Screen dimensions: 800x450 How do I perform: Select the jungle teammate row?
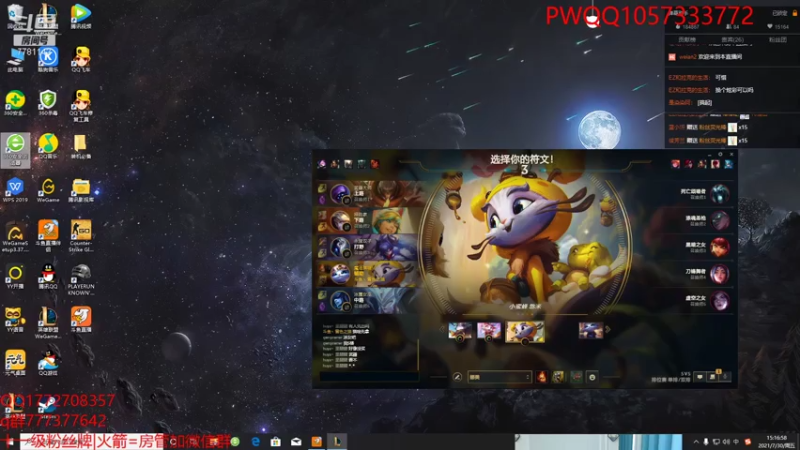click(368, 247)
